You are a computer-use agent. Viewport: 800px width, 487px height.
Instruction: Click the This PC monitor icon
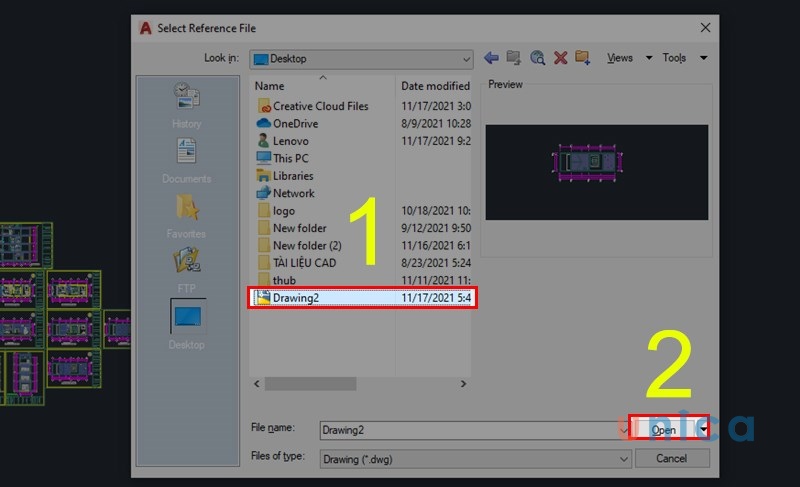click(x=263, y=158)
